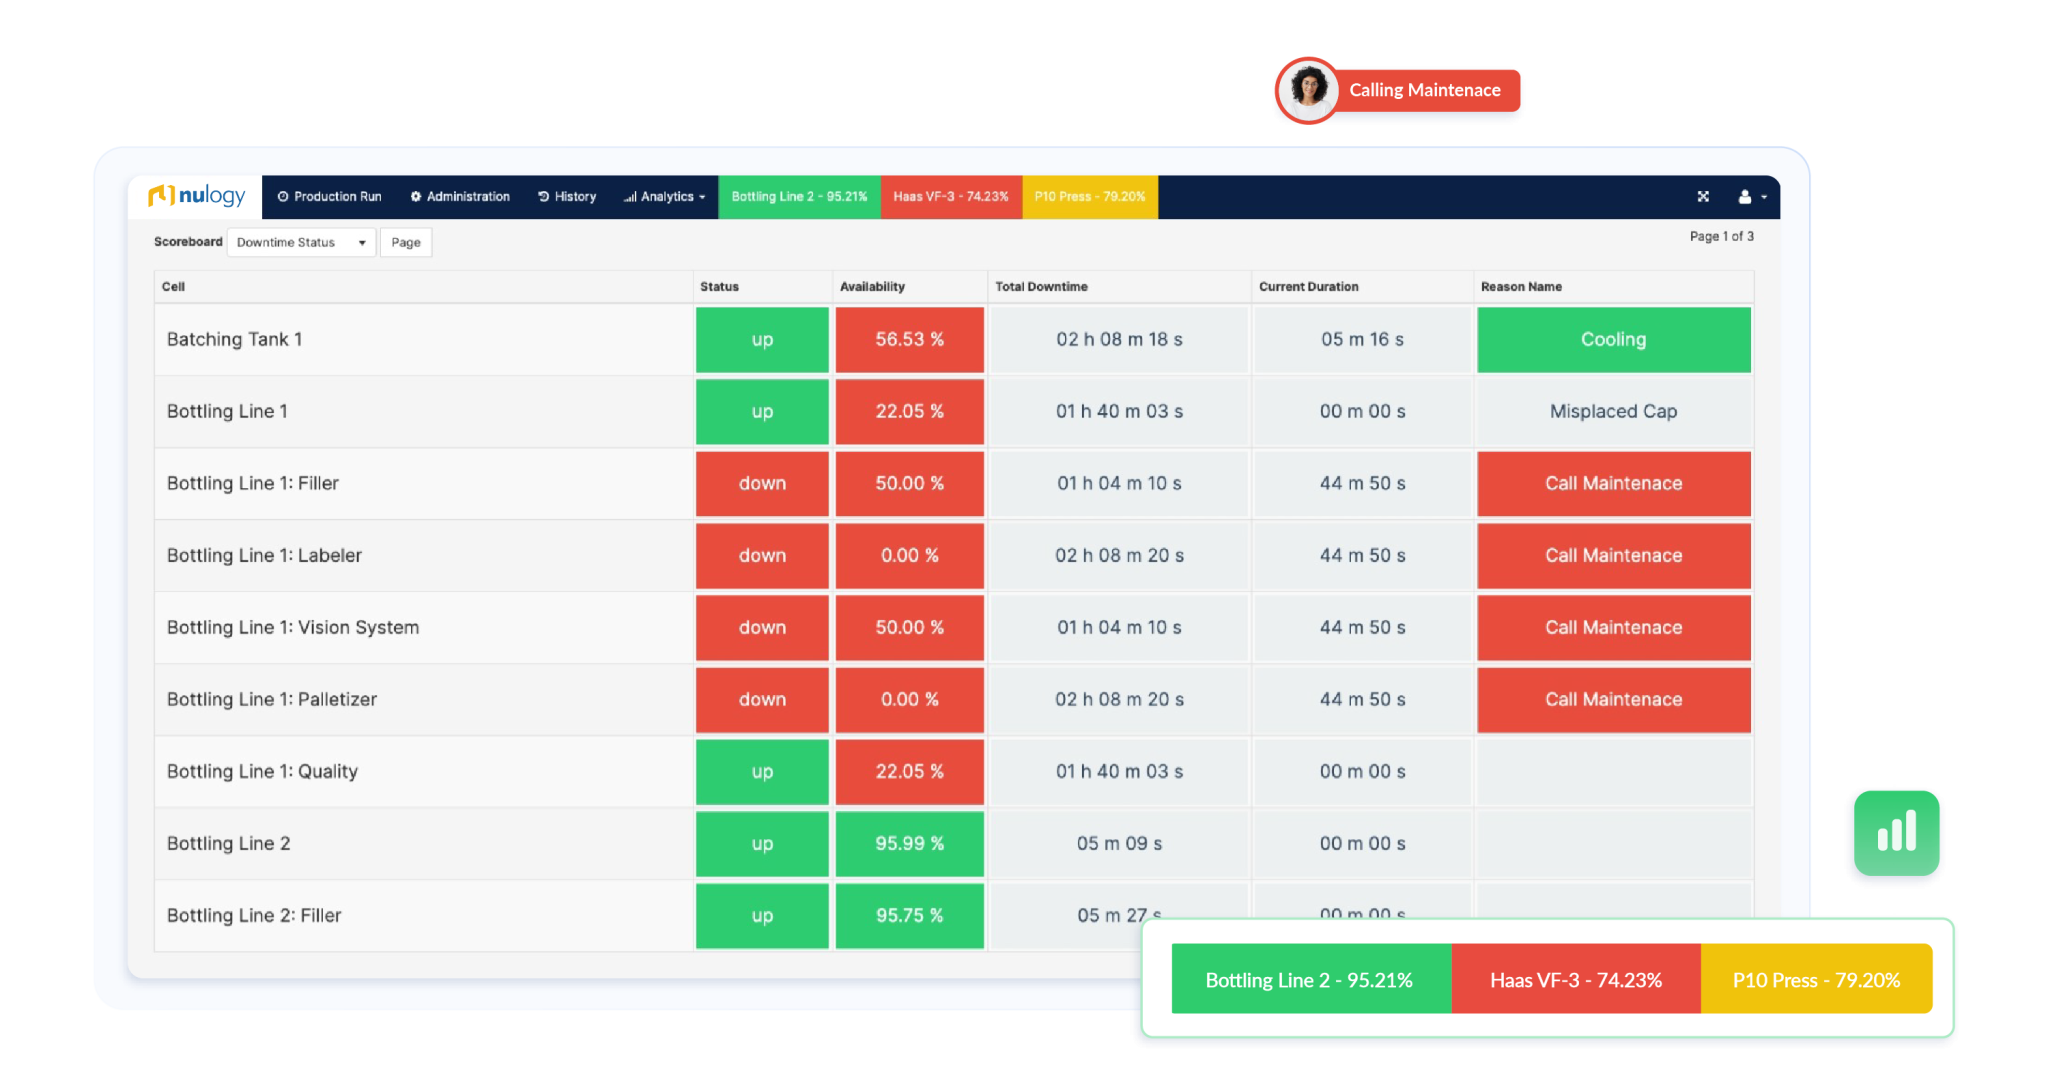Click the Page button beside the scoreboard selector
The height and width of the screenshot is (1091, 2048).
click(x=405, y=242)
